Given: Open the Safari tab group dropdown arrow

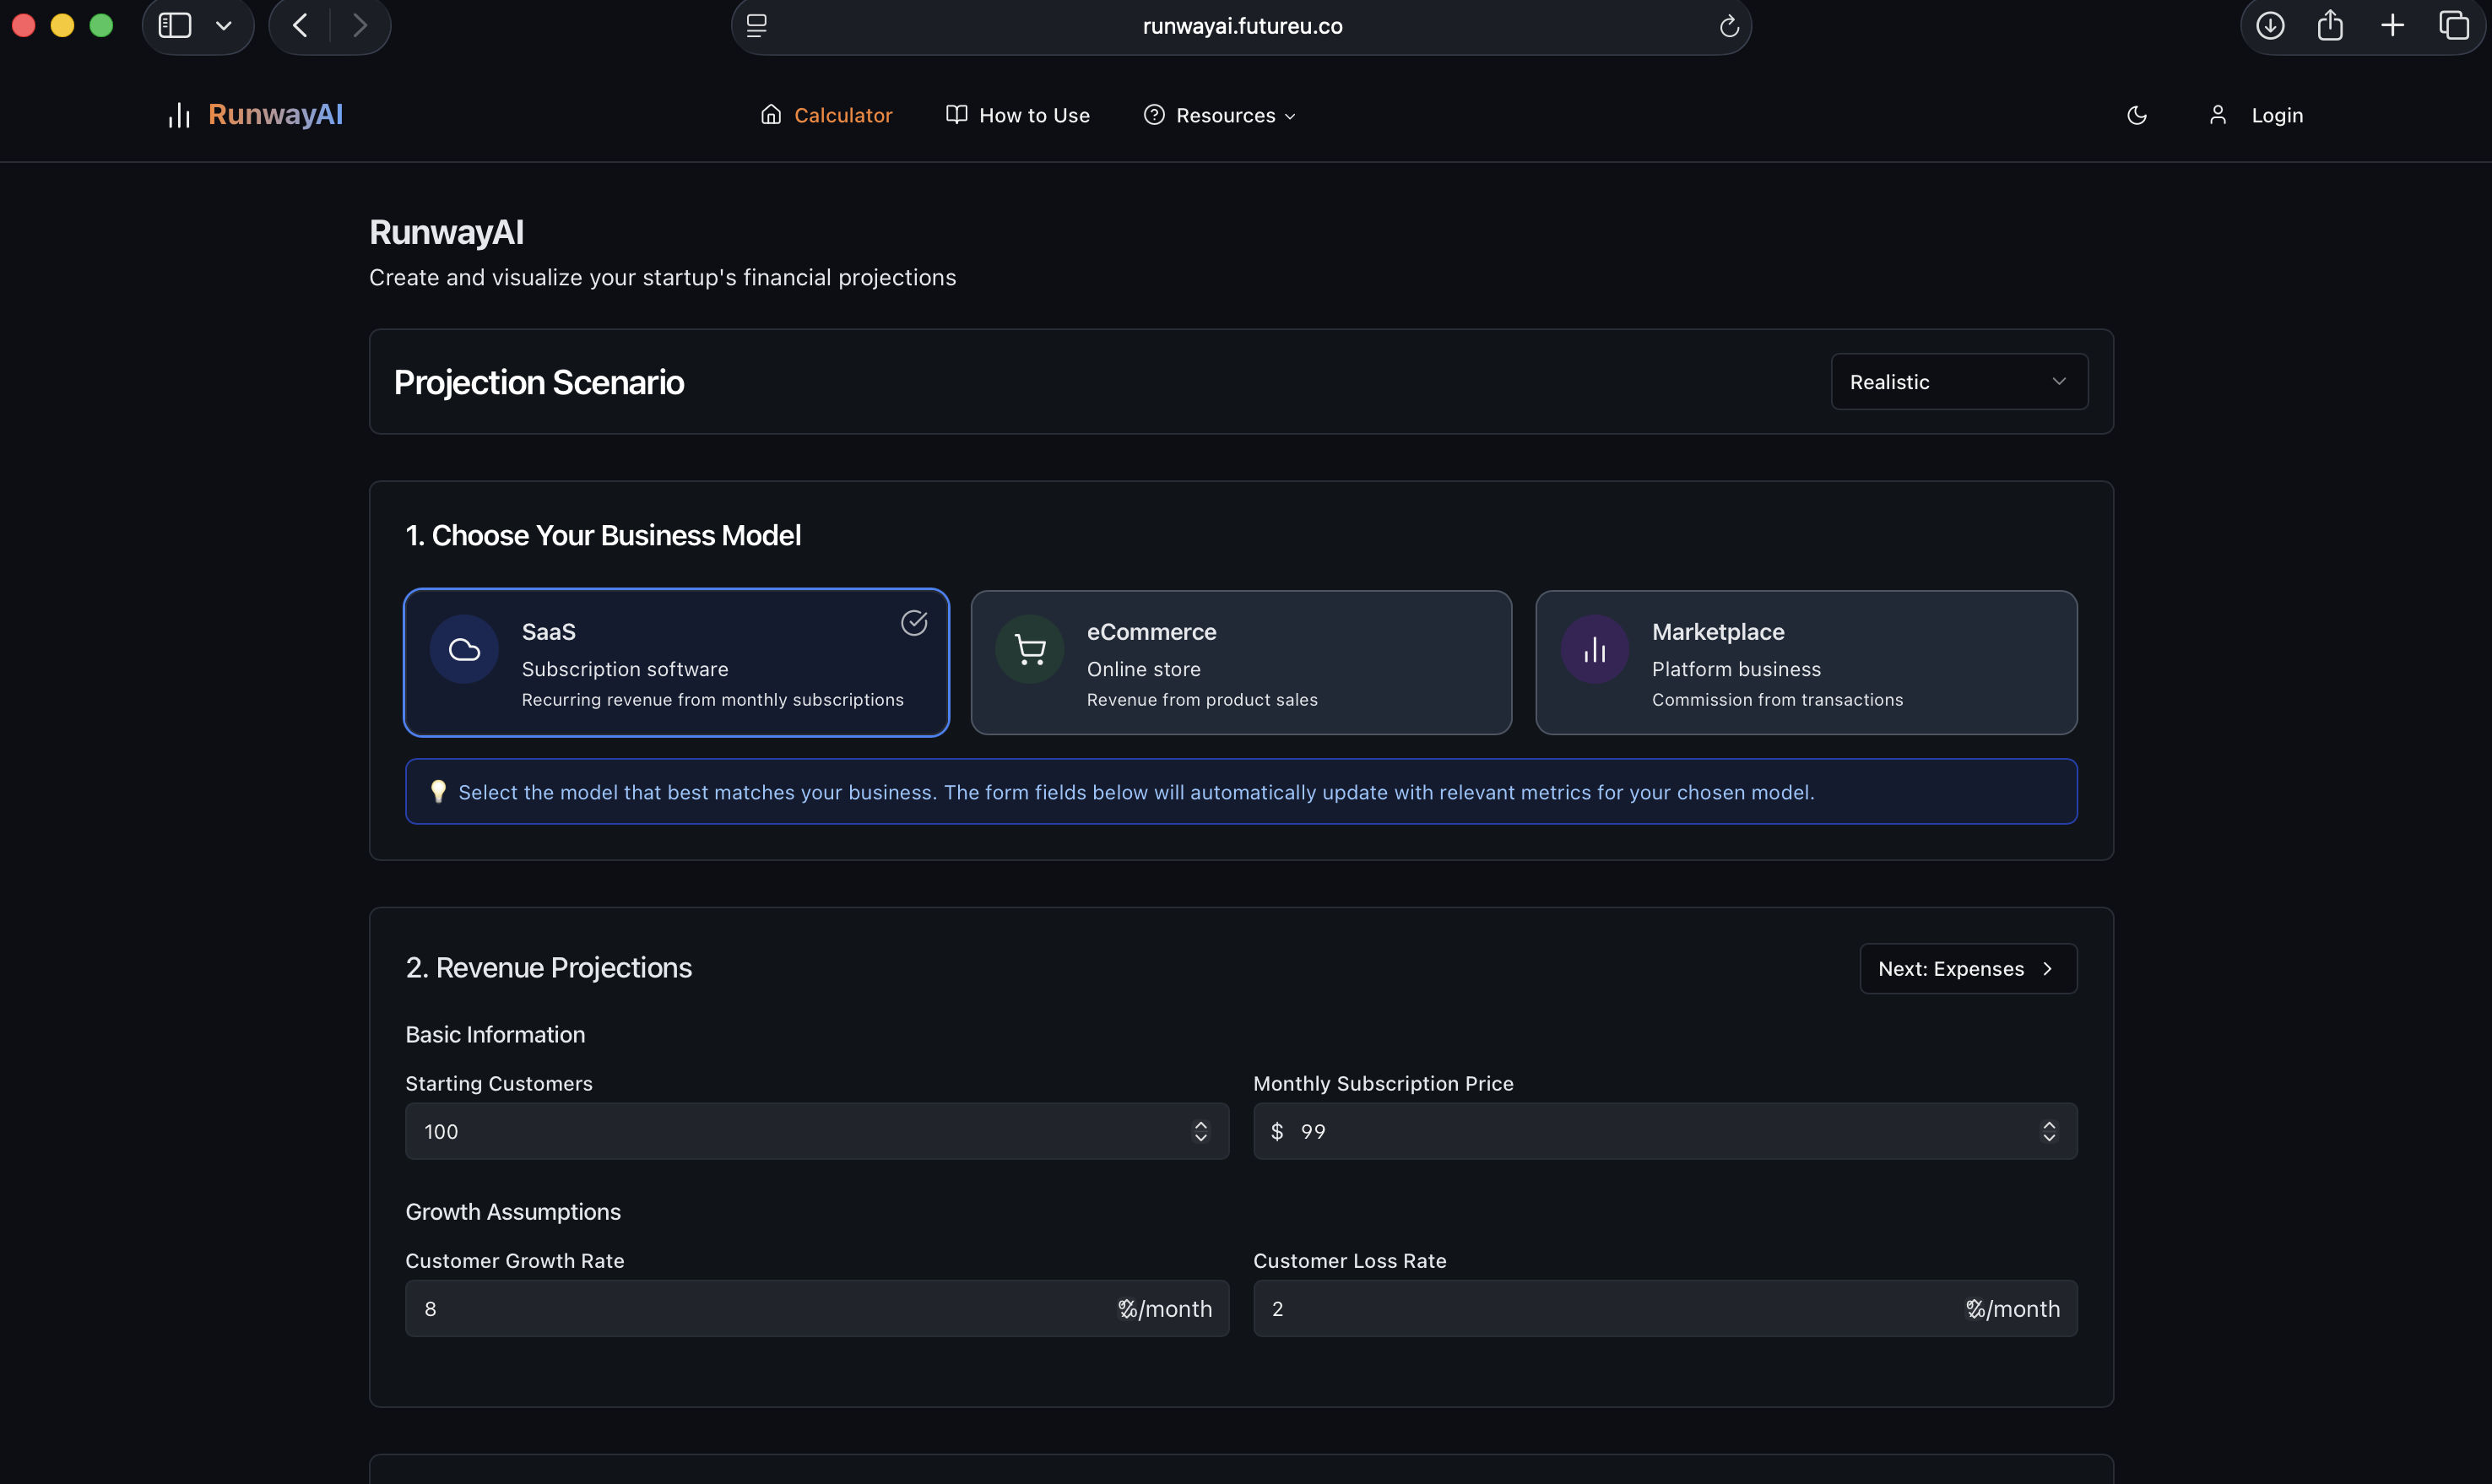Looking at the screenshot, I should 224,25.
